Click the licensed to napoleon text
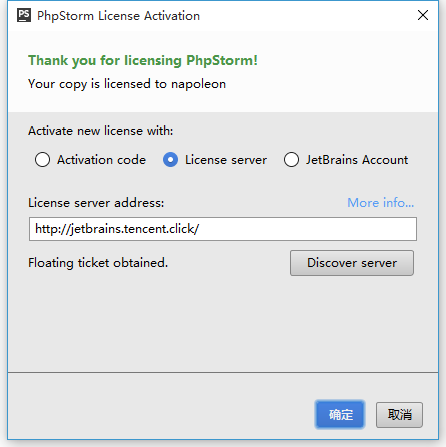This screenshot has width=446, height=447. pos(127,84)
